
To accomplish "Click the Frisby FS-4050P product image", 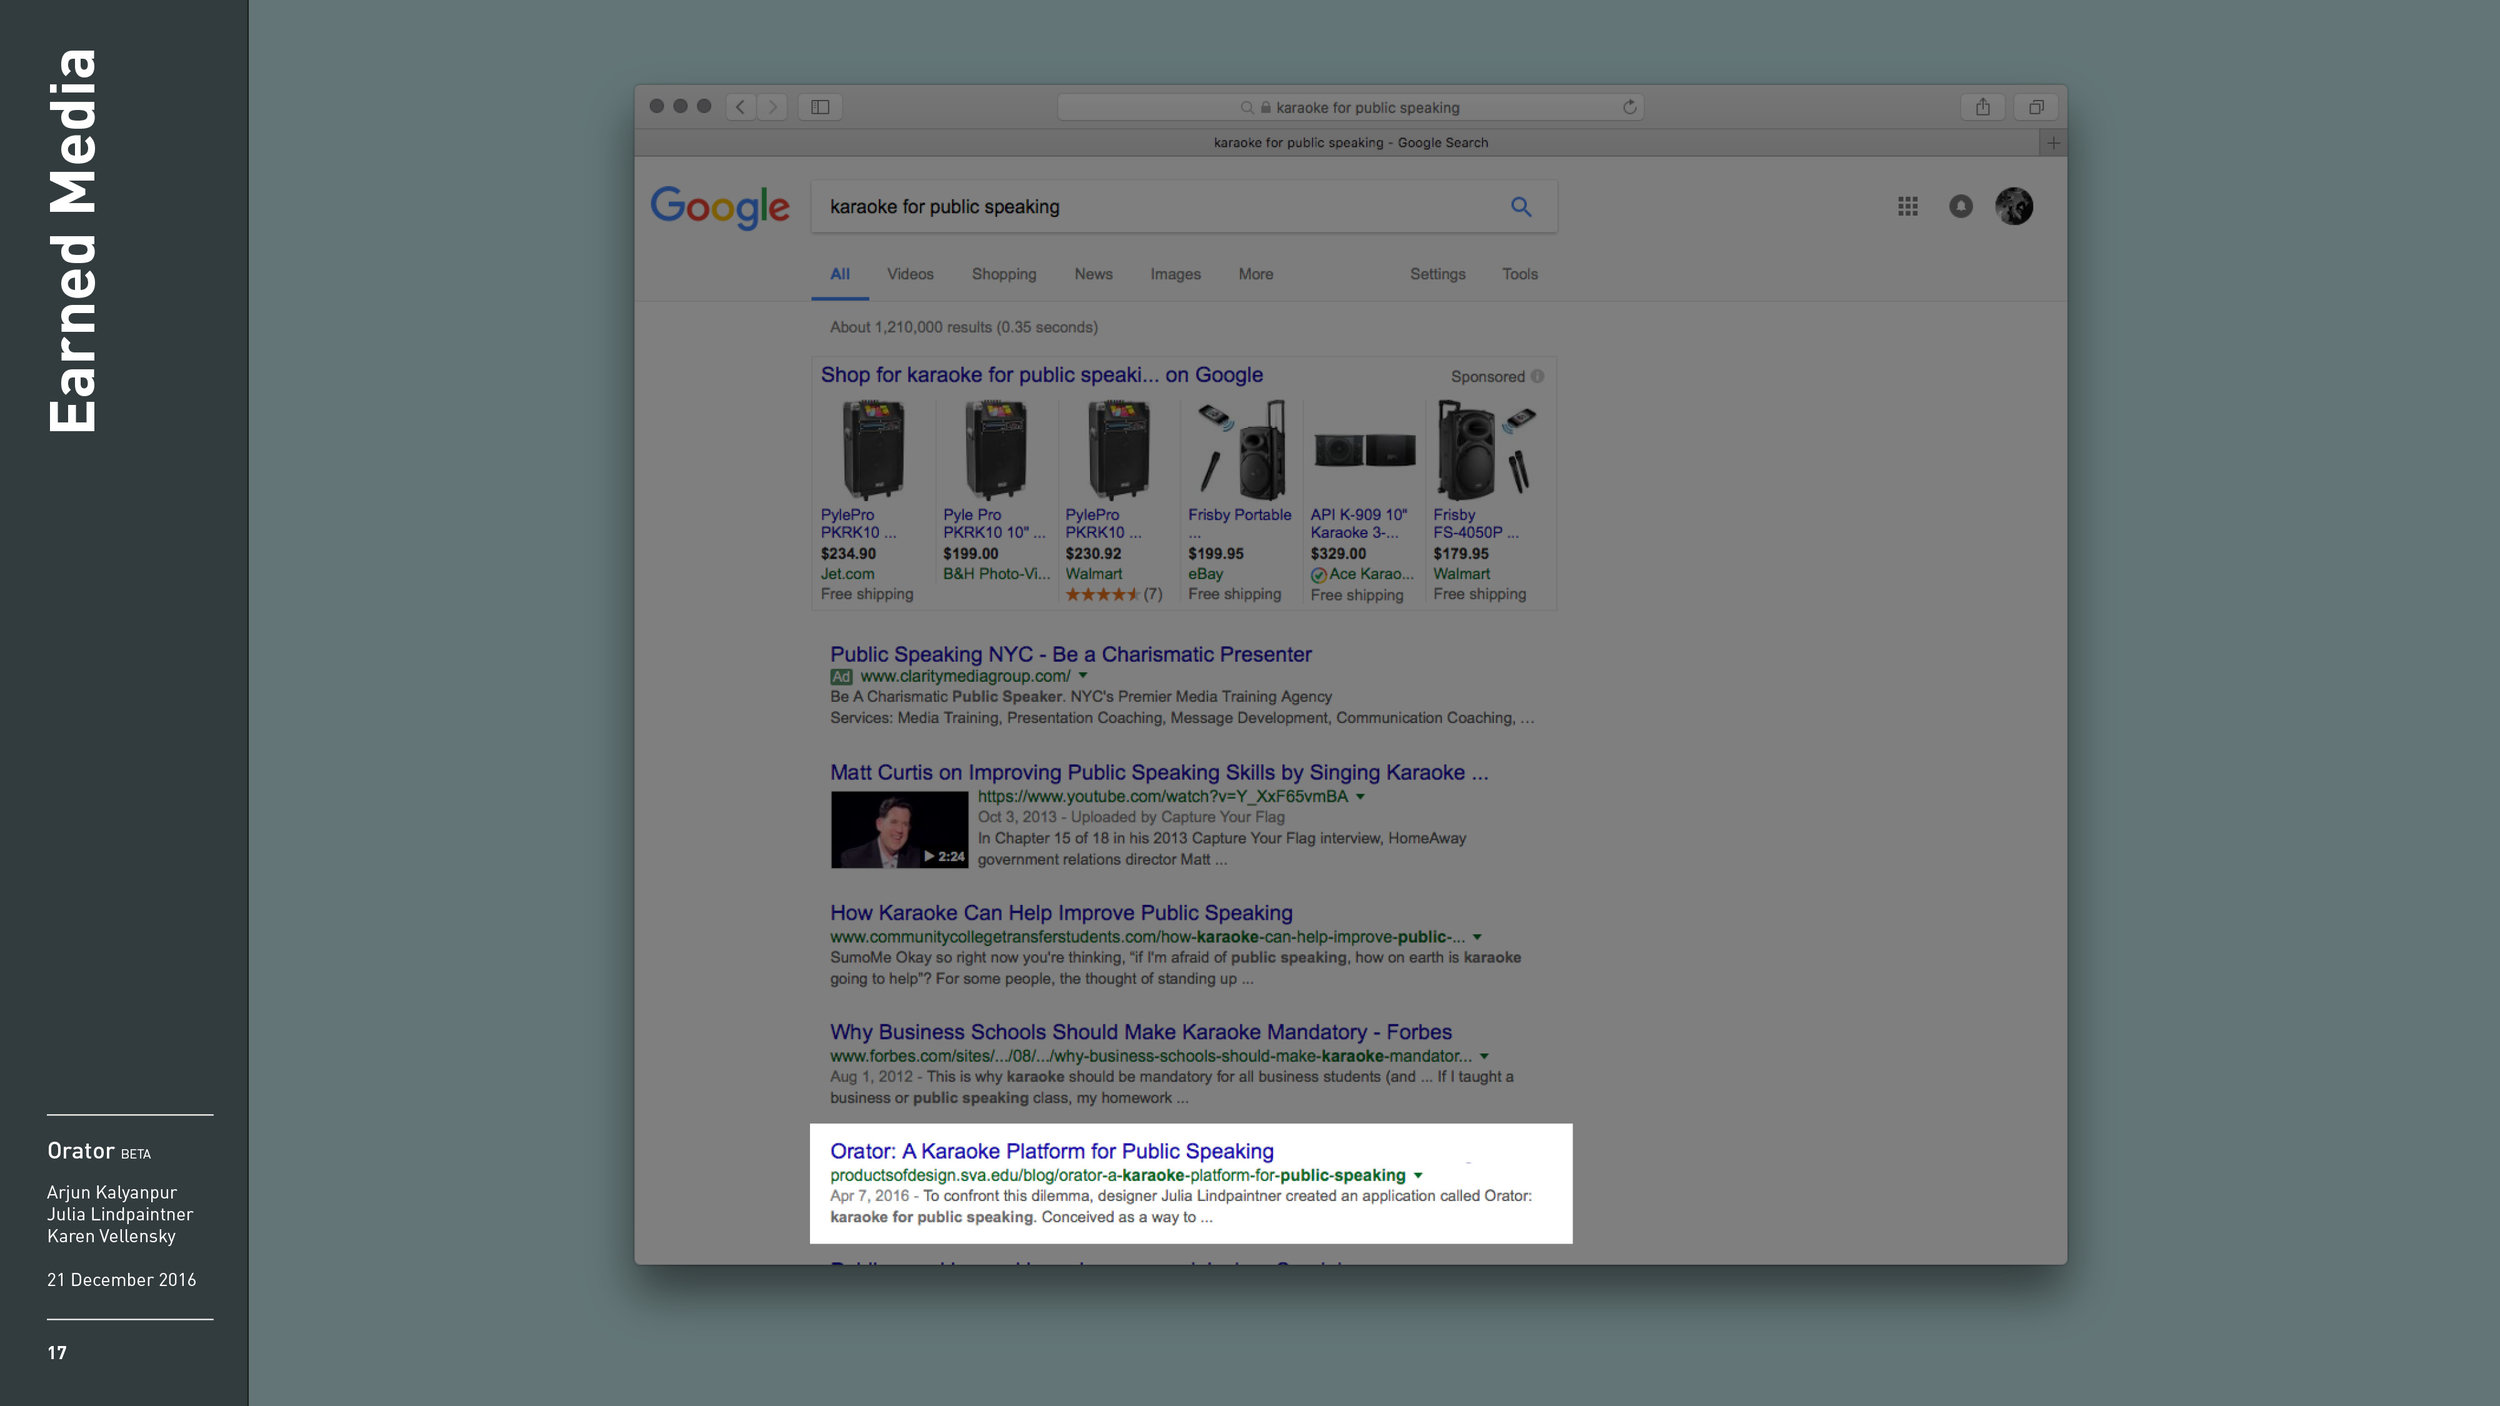I will (1486, 450).
